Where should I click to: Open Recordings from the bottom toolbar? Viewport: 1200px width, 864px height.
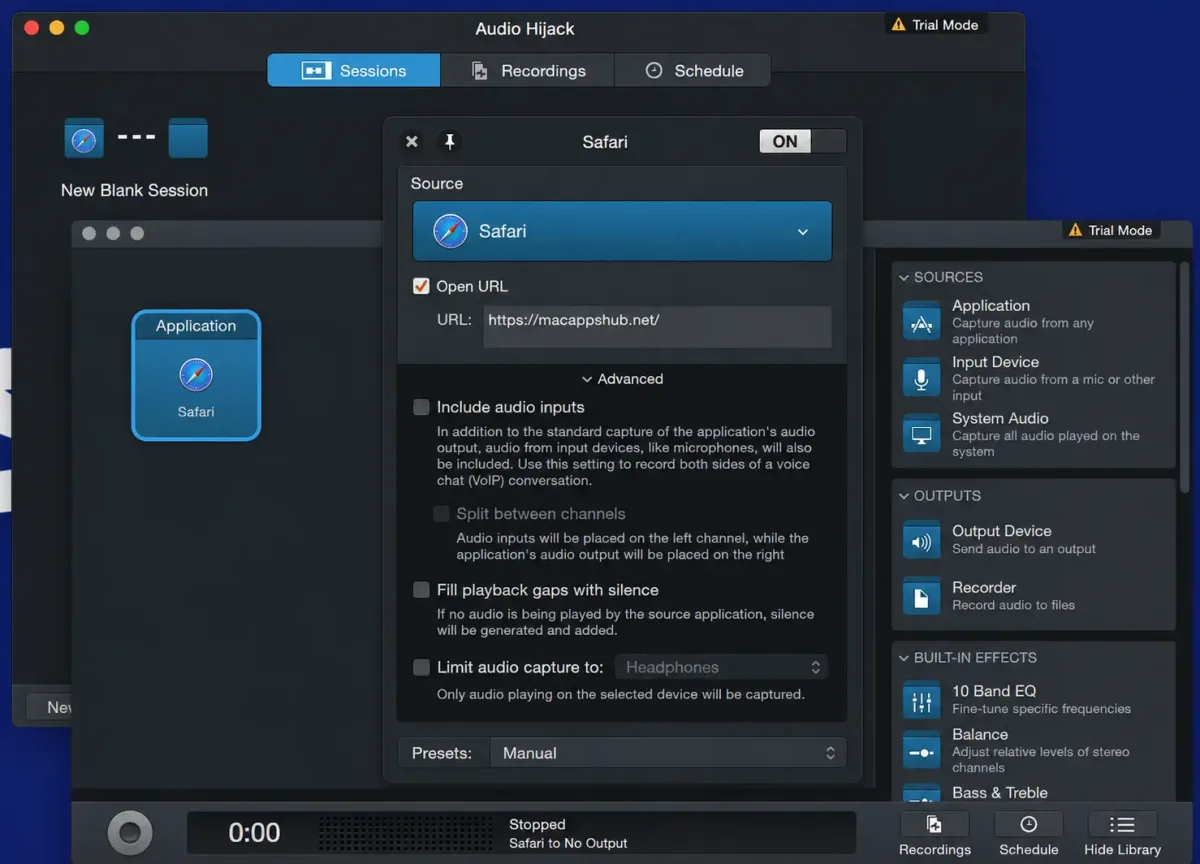tap(935, 835)
